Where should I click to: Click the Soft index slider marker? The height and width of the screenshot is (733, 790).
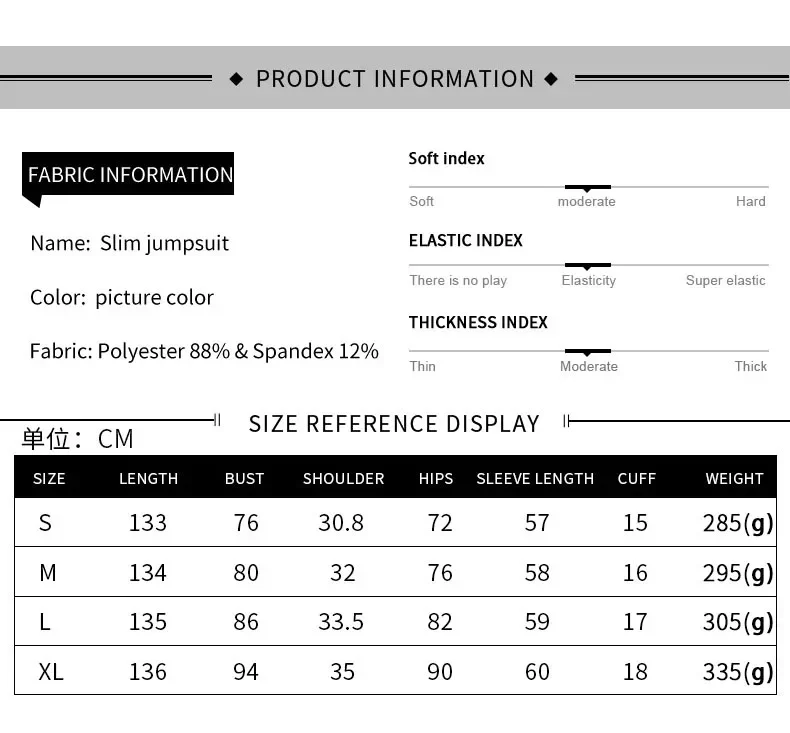(x=587, y=187)
